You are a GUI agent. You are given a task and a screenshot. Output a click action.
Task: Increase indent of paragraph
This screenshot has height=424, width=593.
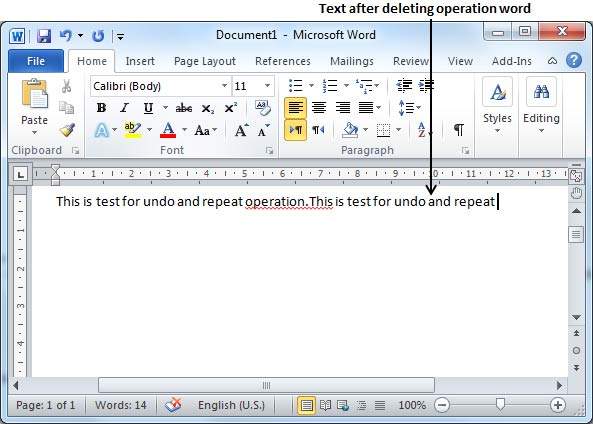pyautogui.click(x=426, y=86)
